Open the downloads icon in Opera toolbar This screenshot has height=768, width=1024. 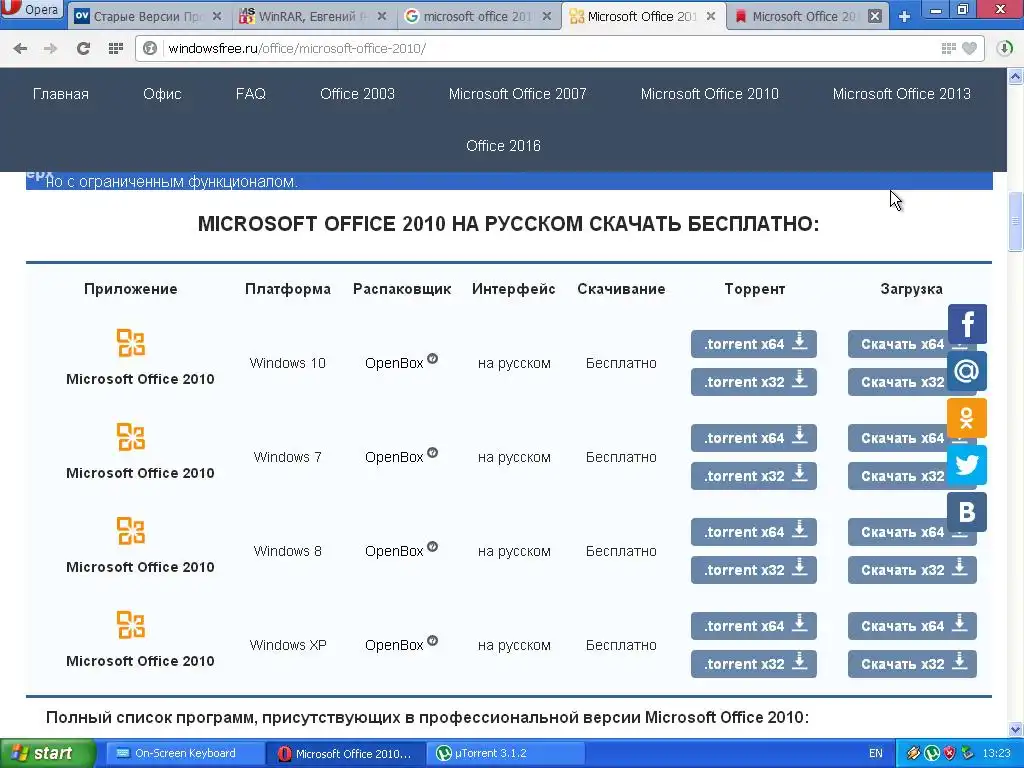[x=1005, y=48]
